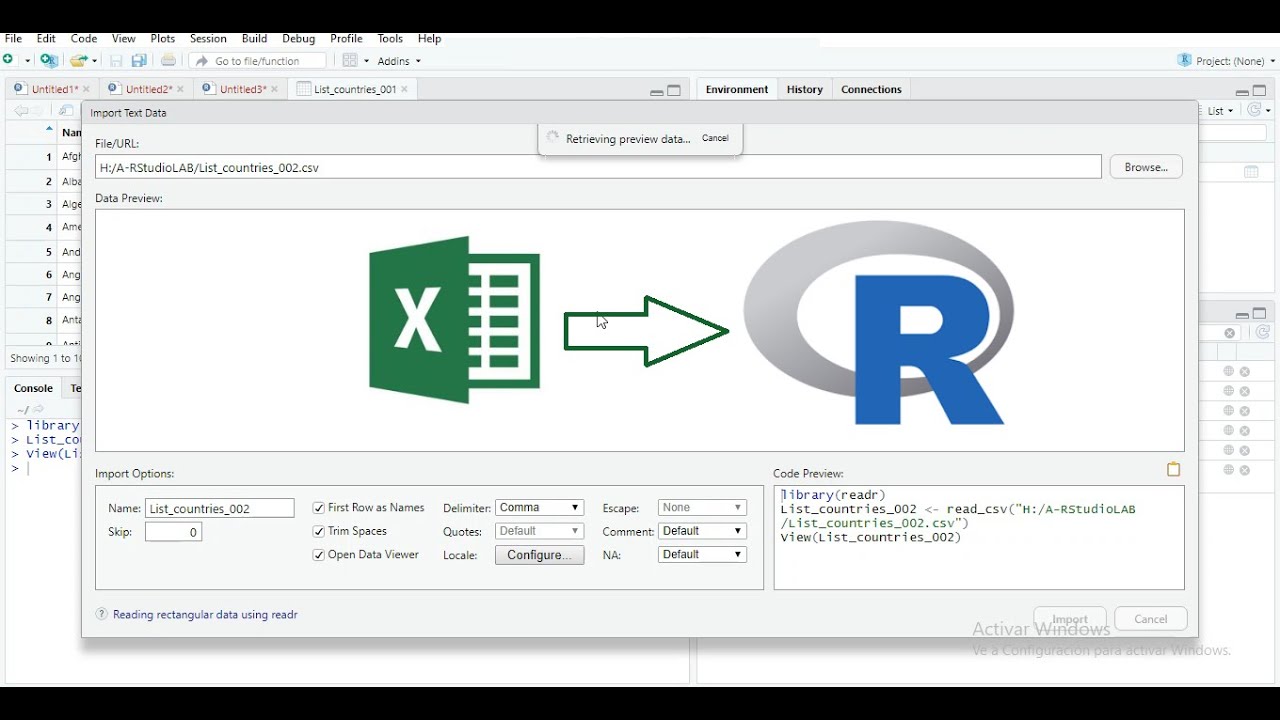Open the Plots menu
1280x720 pixels.
(162, 38)
